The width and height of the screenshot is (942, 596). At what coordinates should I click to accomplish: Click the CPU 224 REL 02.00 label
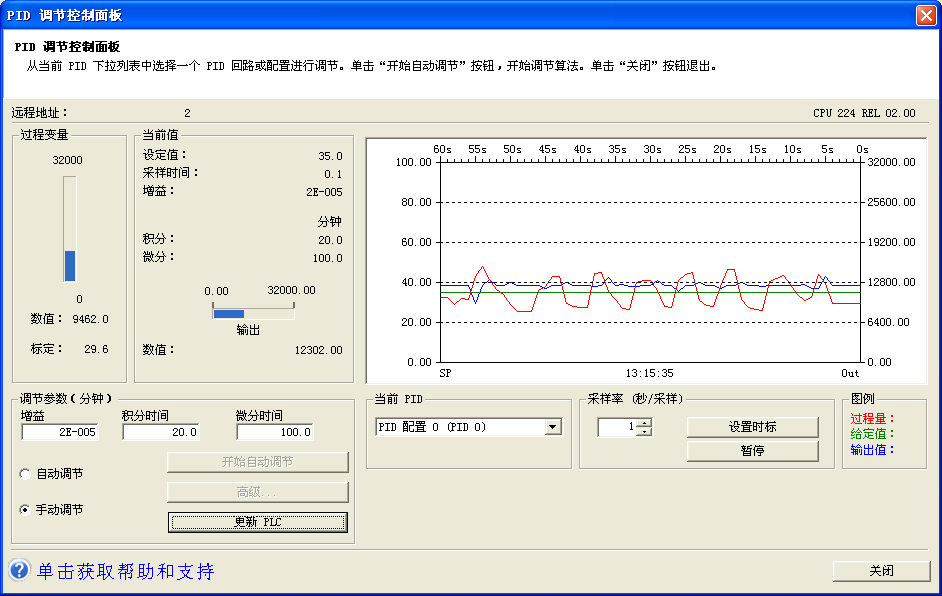864,113
